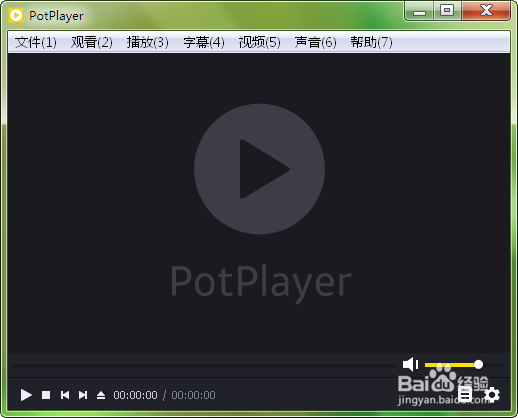Minimize the PotPlayer window
This screenshot has width=518, height=418.
coord(419,11)
